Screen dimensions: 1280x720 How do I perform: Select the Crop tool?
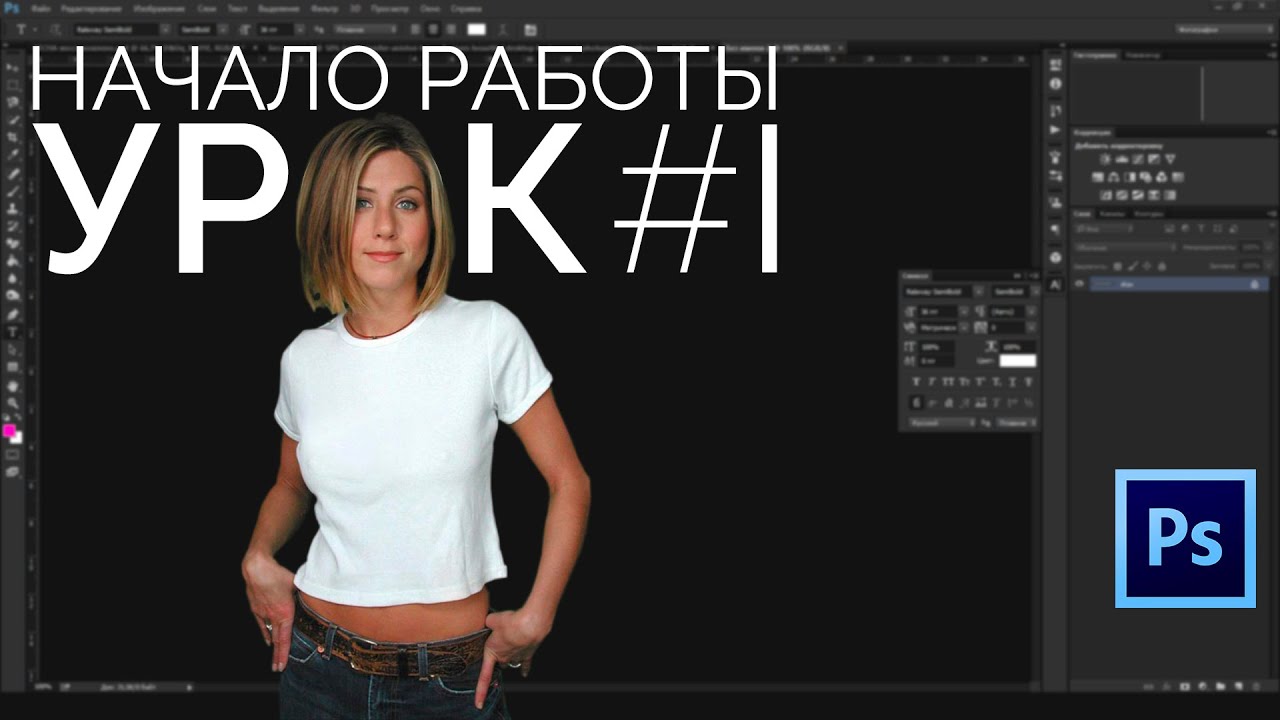(14, 137)
